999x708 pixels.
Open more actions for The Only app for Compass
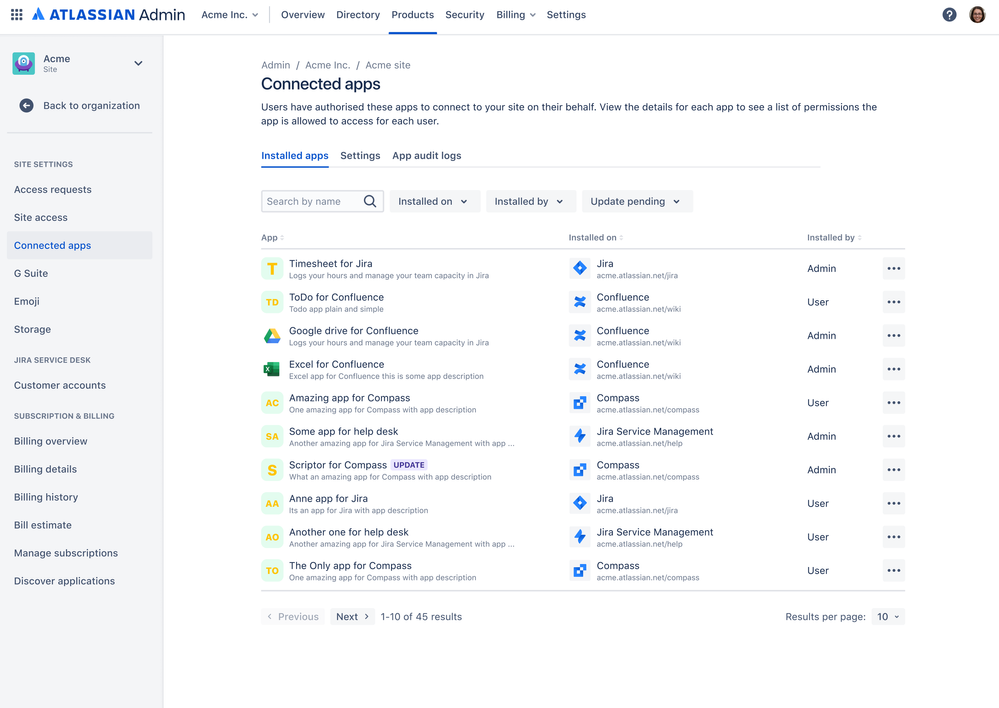(894, 570)
